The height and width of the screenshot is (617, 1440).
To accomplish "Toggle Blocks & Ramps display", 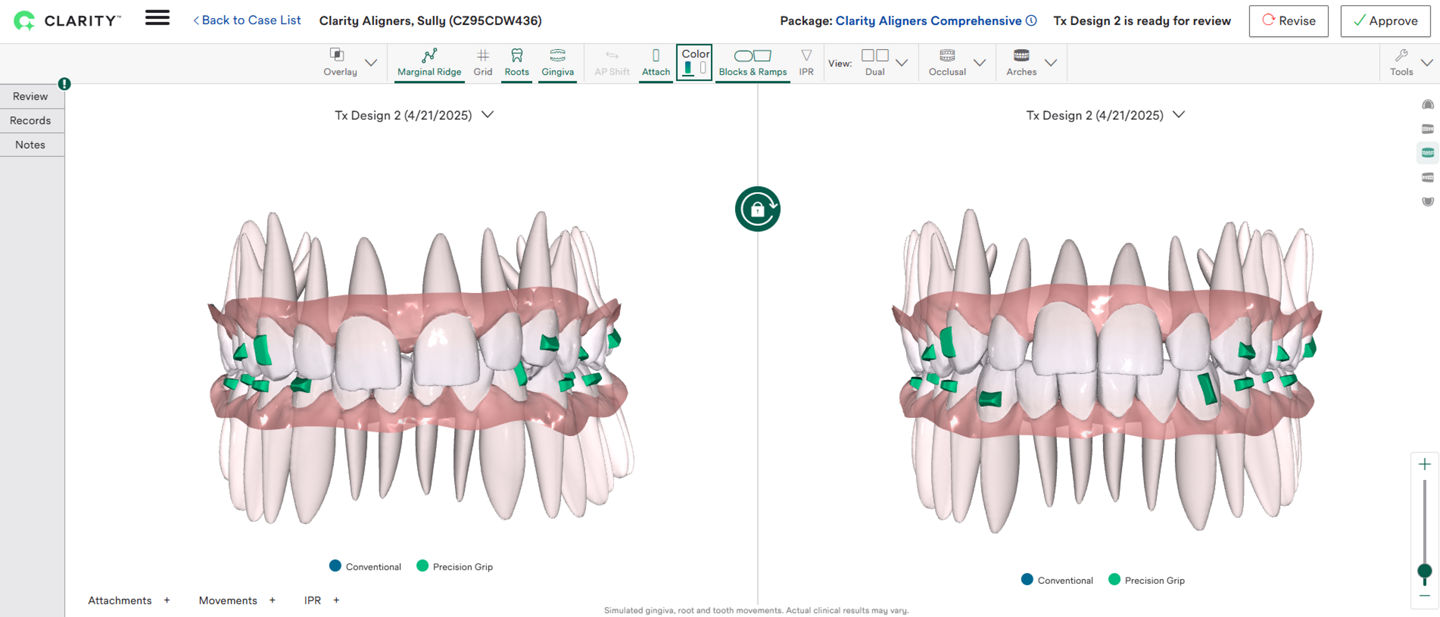I will (753, 62).
